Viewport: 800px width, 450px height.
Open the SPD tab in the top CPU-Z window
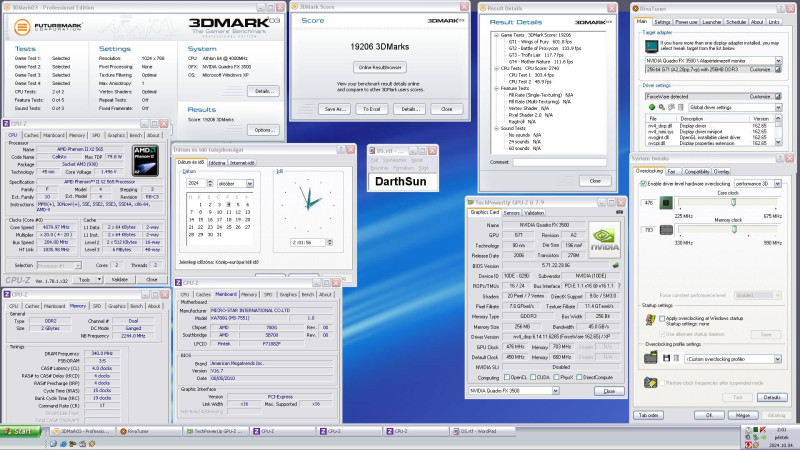pos(96,135)
